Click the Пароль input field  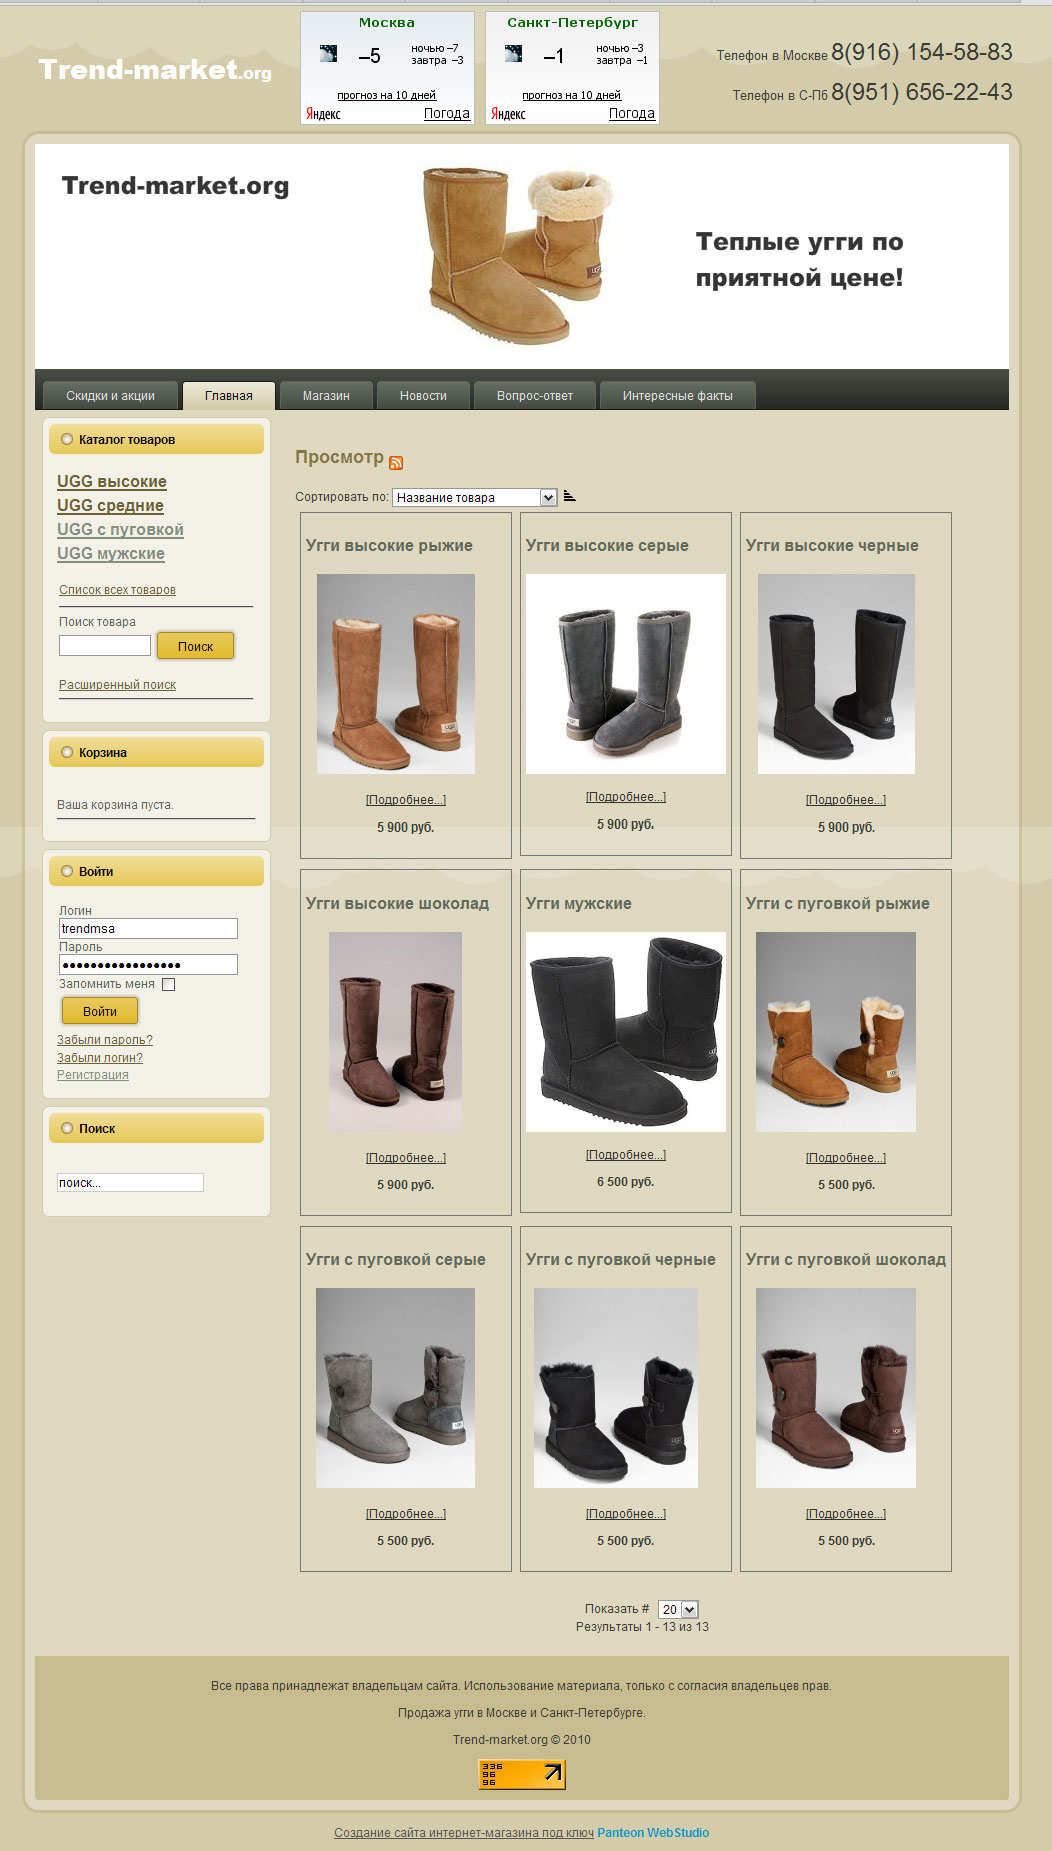(148, 964)
